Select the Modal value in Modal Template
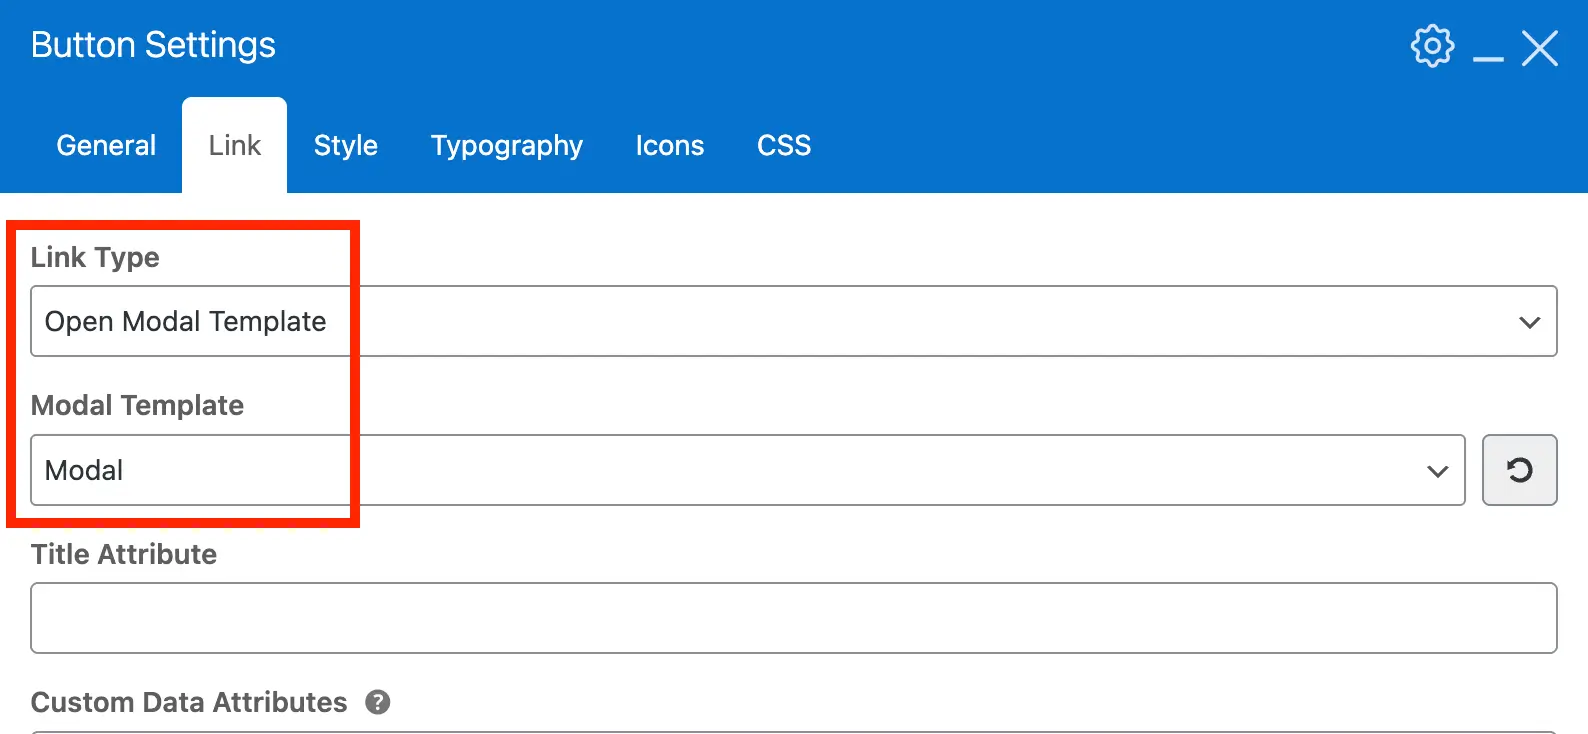 pyautogui.click(x=84, y=470)
